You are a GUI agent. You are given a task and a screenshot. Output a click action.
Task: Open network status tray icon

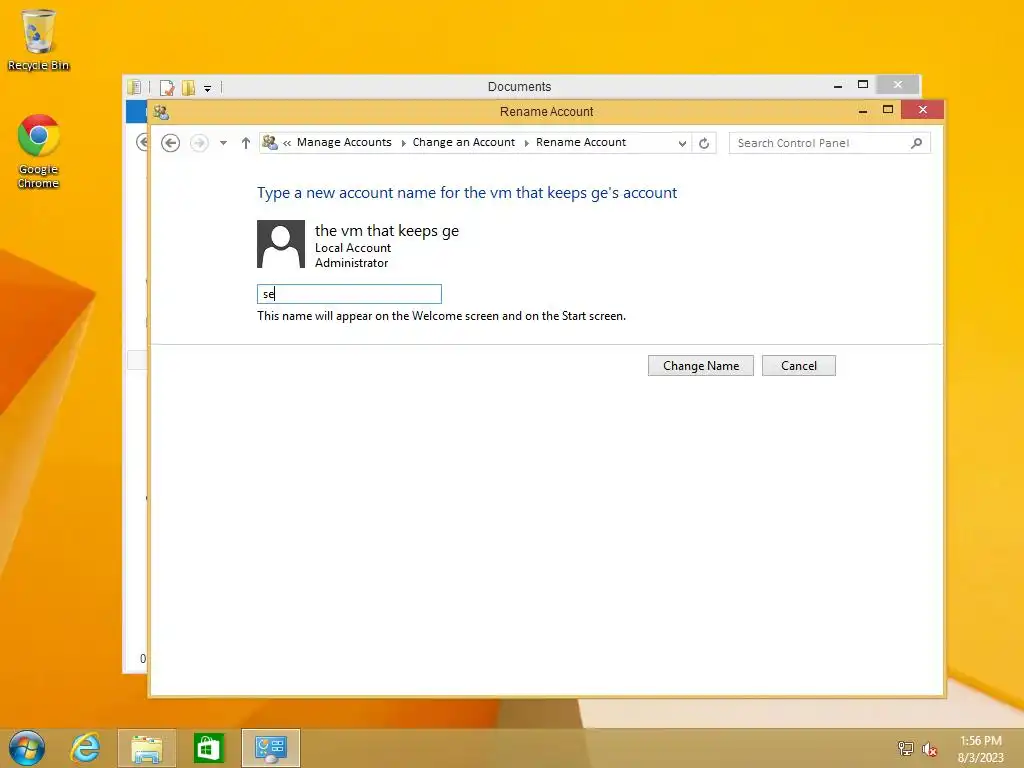click(x=905, y=748)
